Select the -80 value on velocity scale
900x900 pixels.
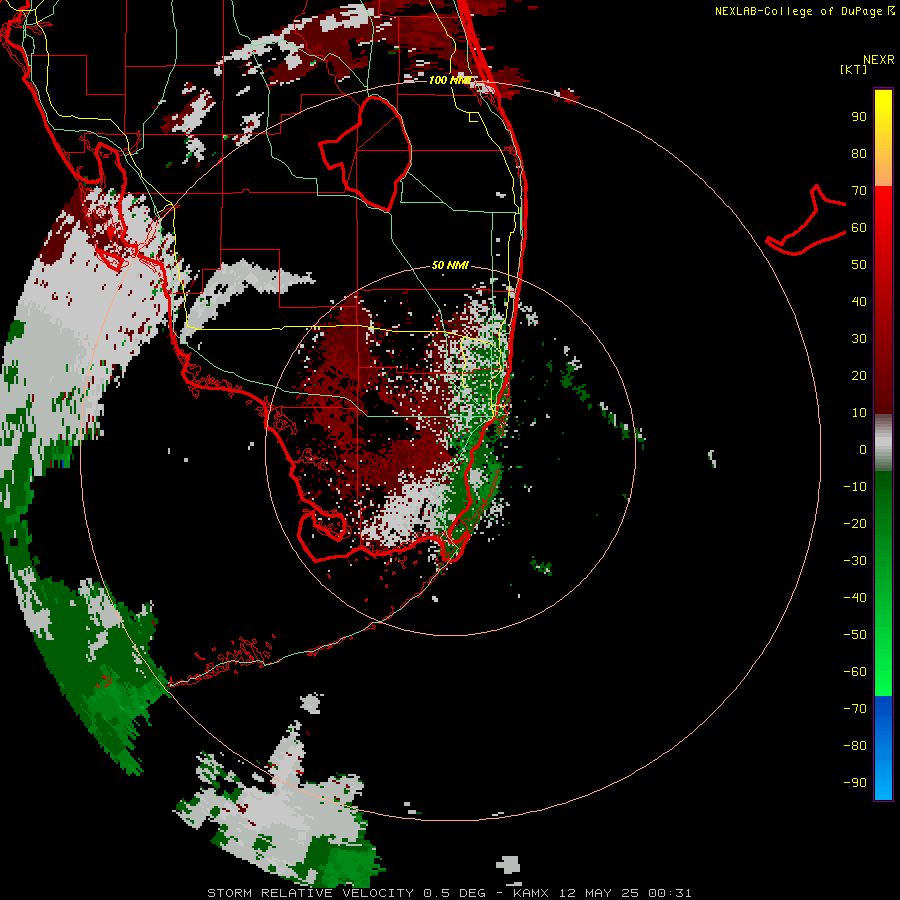point(855,746)
